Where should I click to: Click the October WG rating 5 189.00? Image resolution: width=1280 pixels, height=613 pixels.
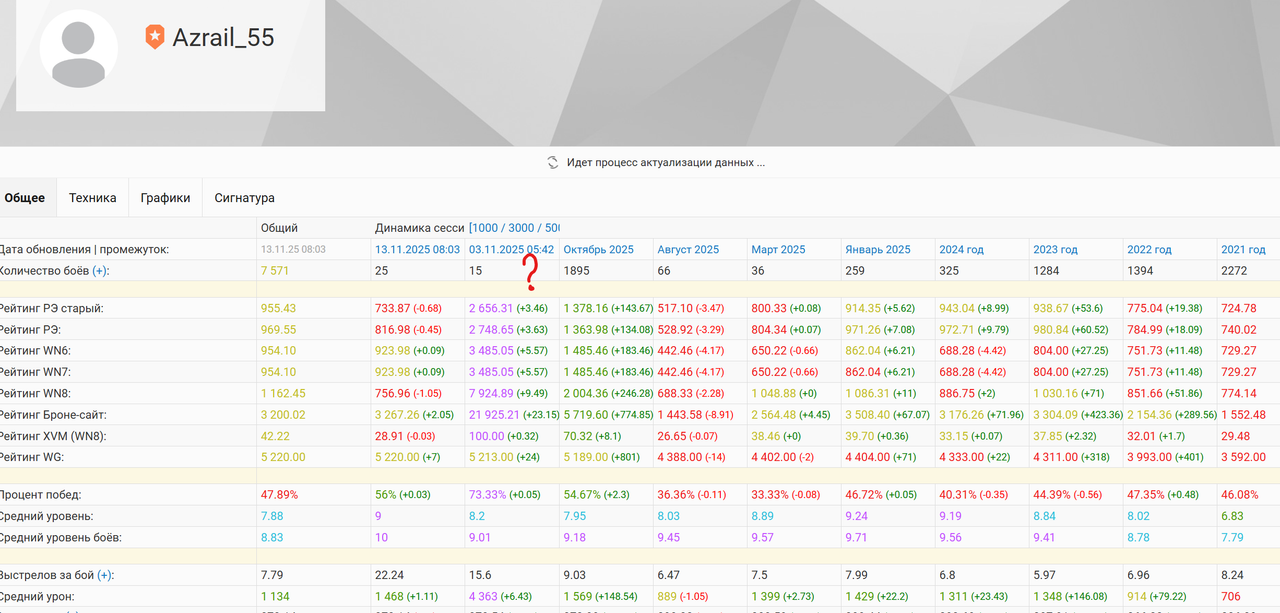(x=585, y=457)
